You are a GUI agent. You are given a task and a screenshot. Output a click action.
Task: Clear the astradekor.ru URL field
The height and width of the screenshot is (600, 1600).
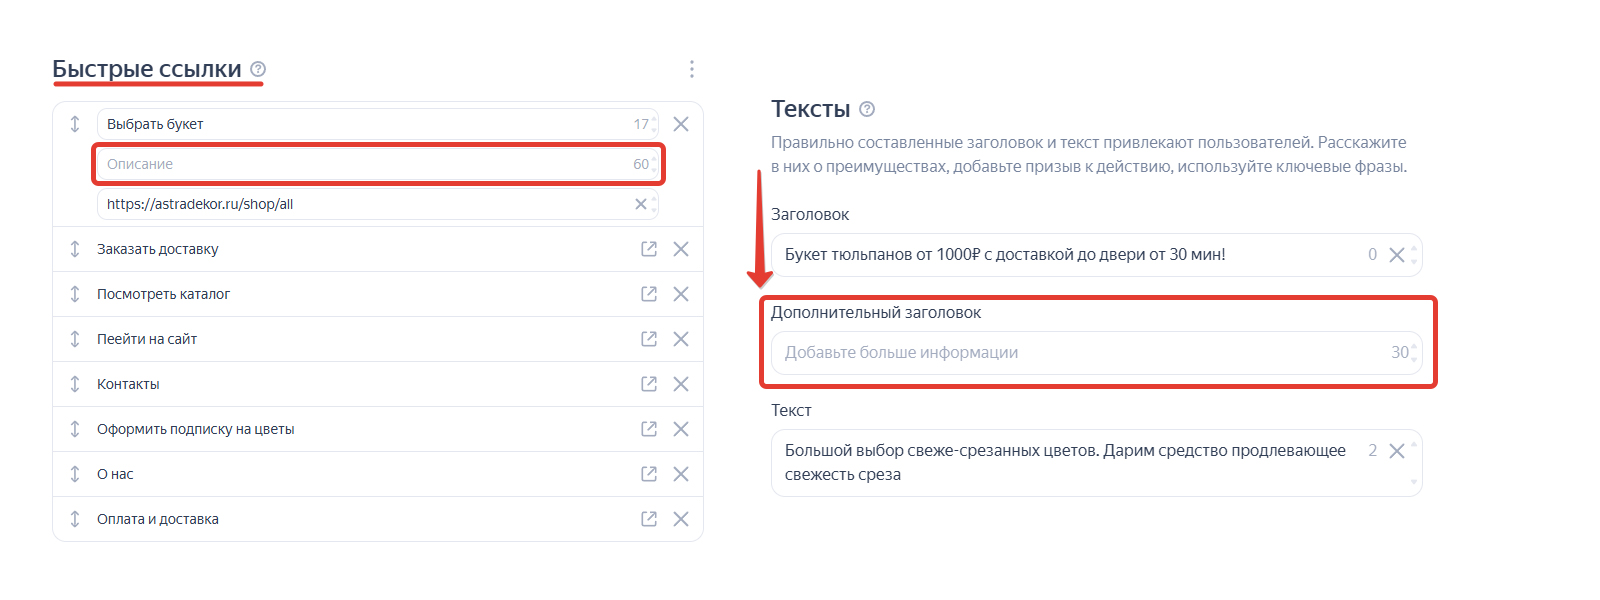point(641,204)
